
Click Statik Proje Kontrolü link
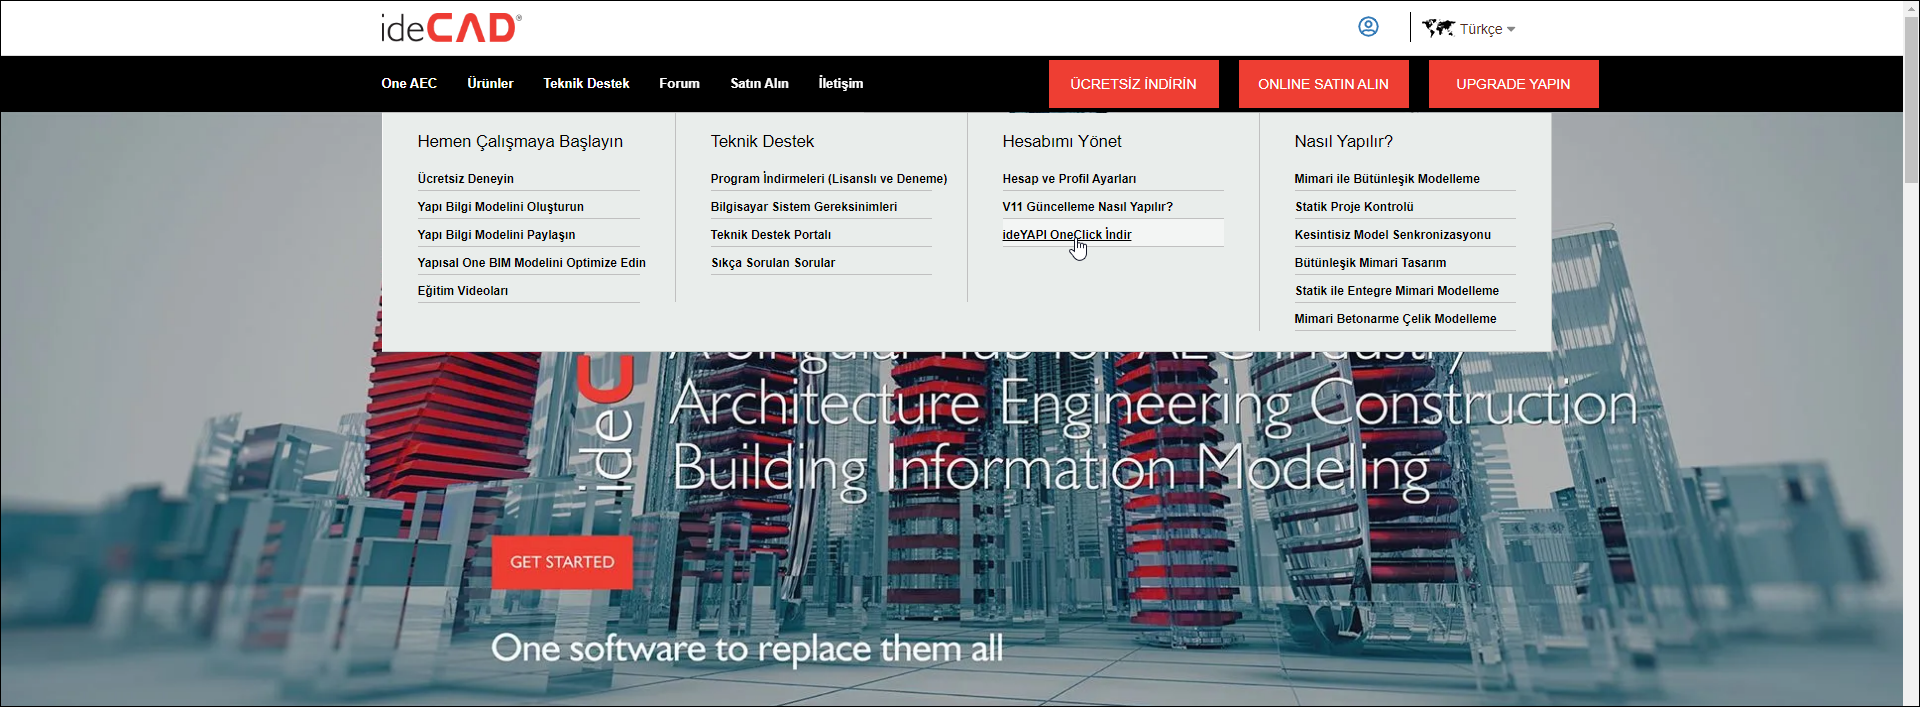tap(1354, 207)
